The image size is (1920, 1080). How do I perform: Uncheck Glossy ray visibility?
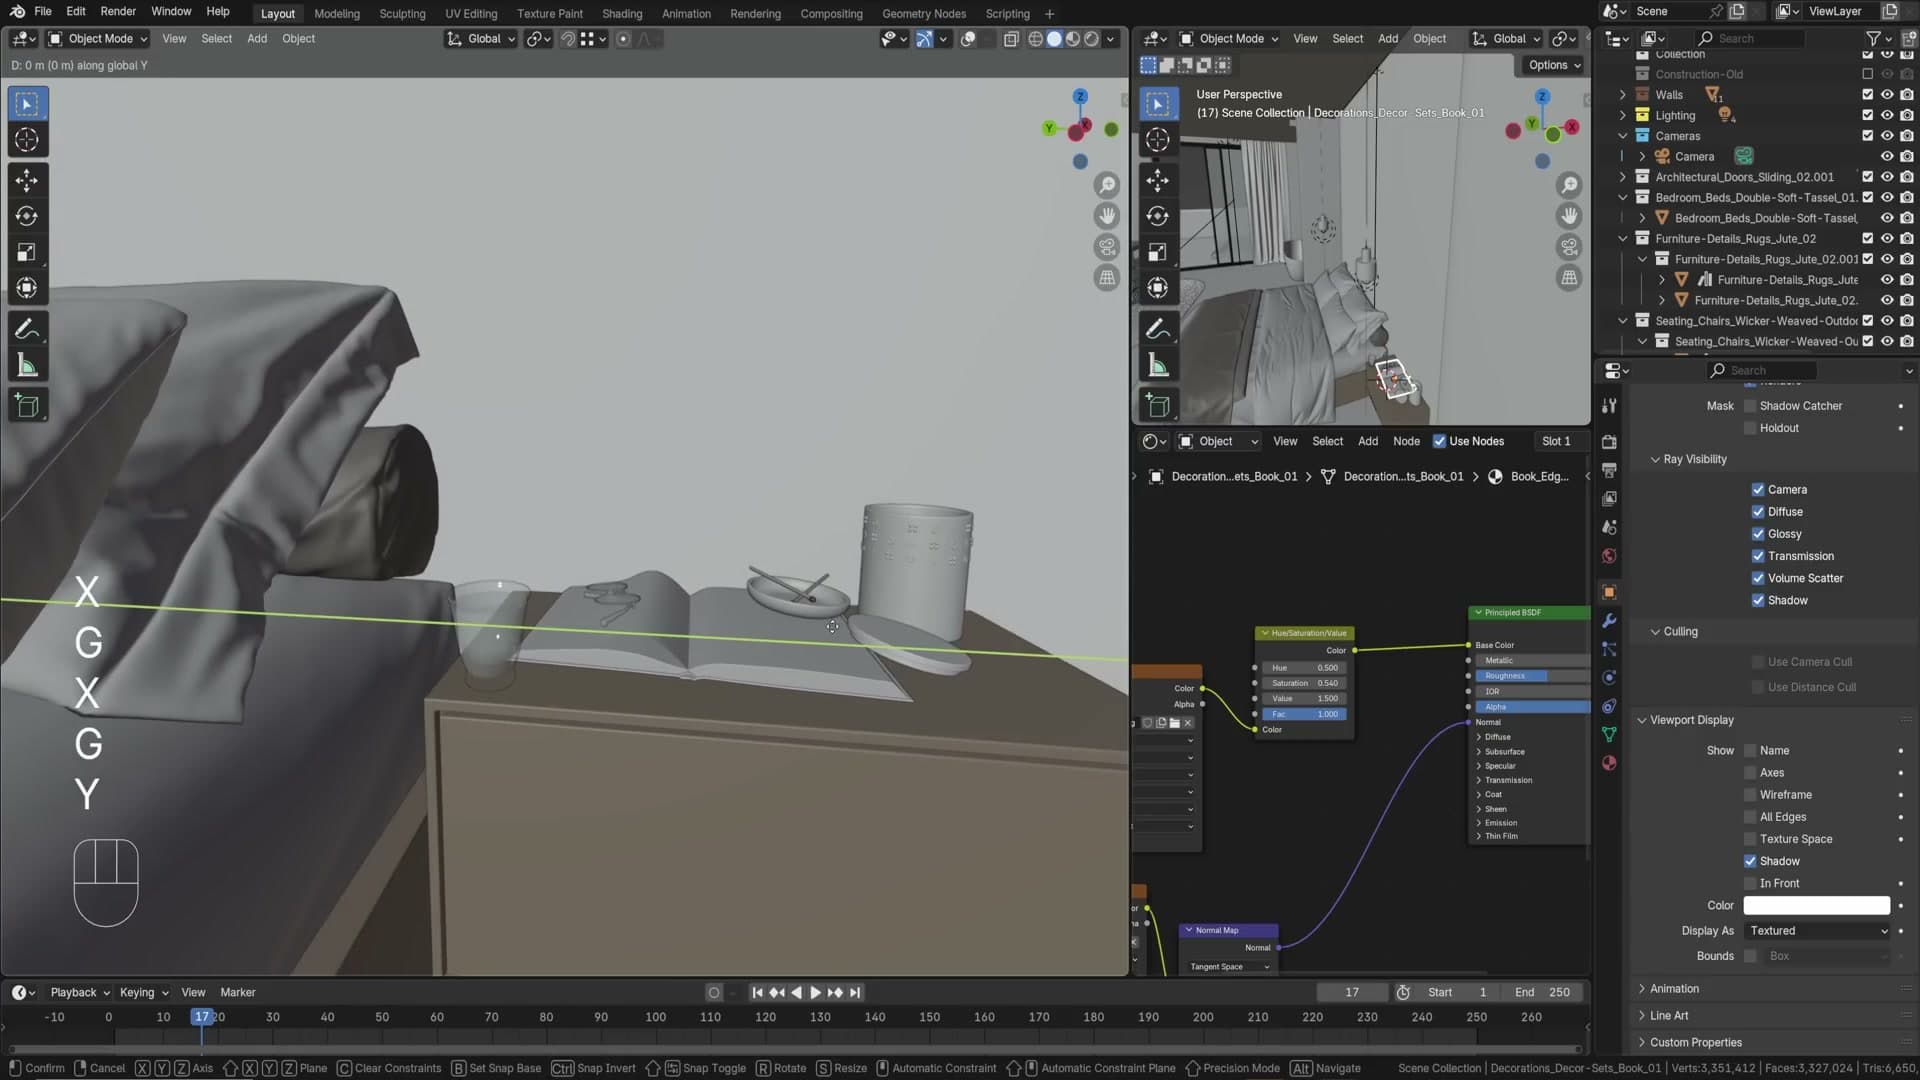[x=1758, y=534]
